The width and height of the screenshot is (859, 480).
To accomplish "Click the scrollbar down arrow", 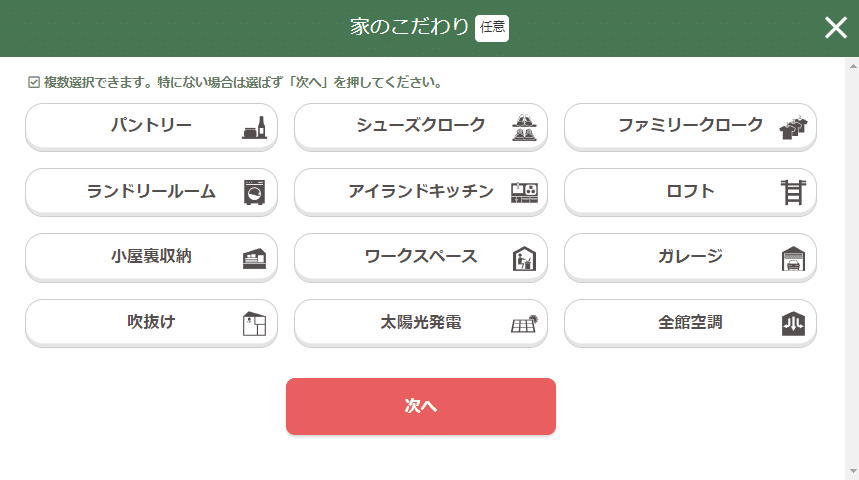I will coord(854,472).
